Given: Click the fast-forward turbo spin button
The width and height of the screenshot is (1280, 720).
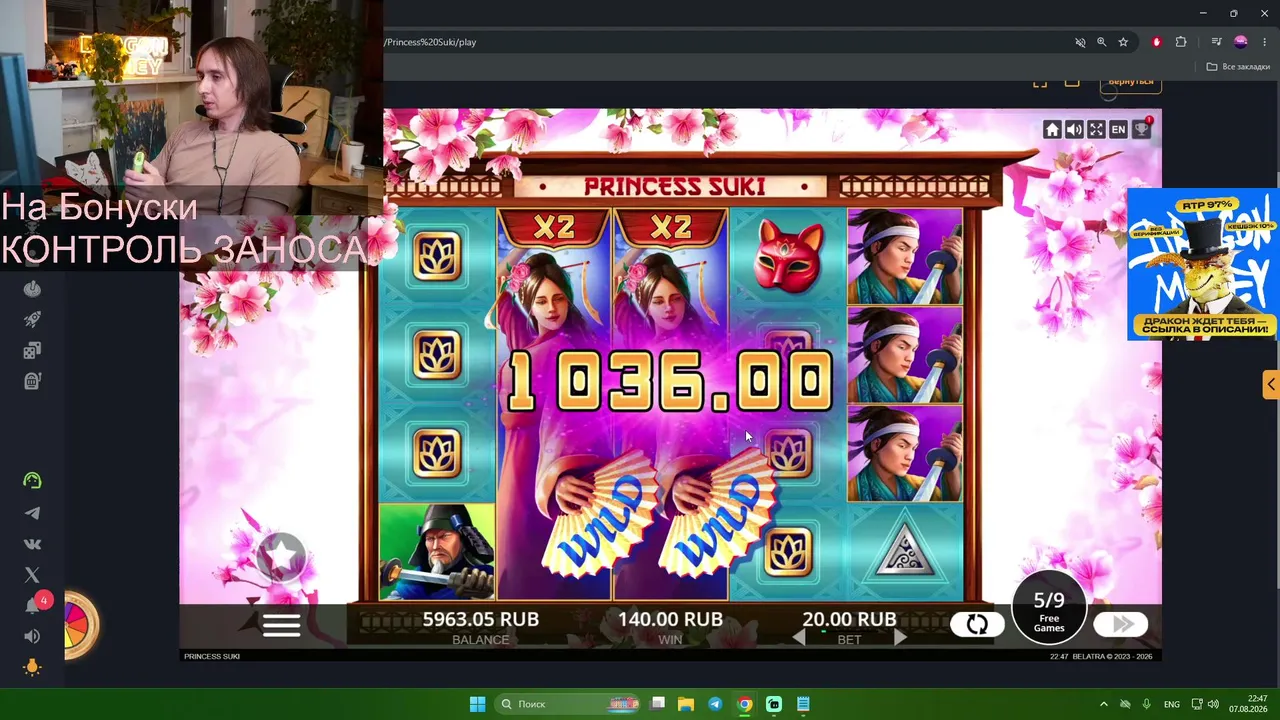Looking at the screenshot, I should (x=1121, y=624).
